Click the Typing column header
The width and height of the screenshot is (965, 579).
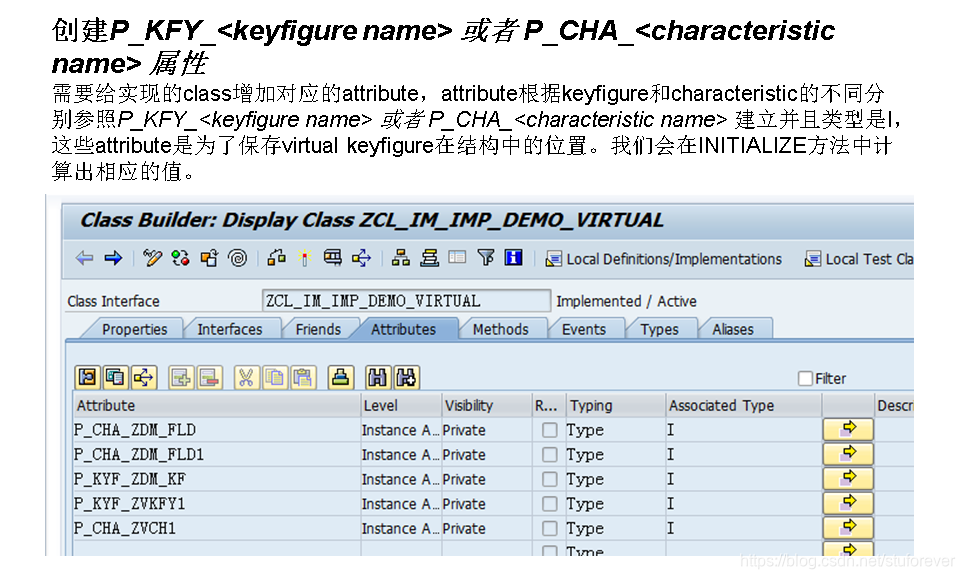tap(616, 405)
